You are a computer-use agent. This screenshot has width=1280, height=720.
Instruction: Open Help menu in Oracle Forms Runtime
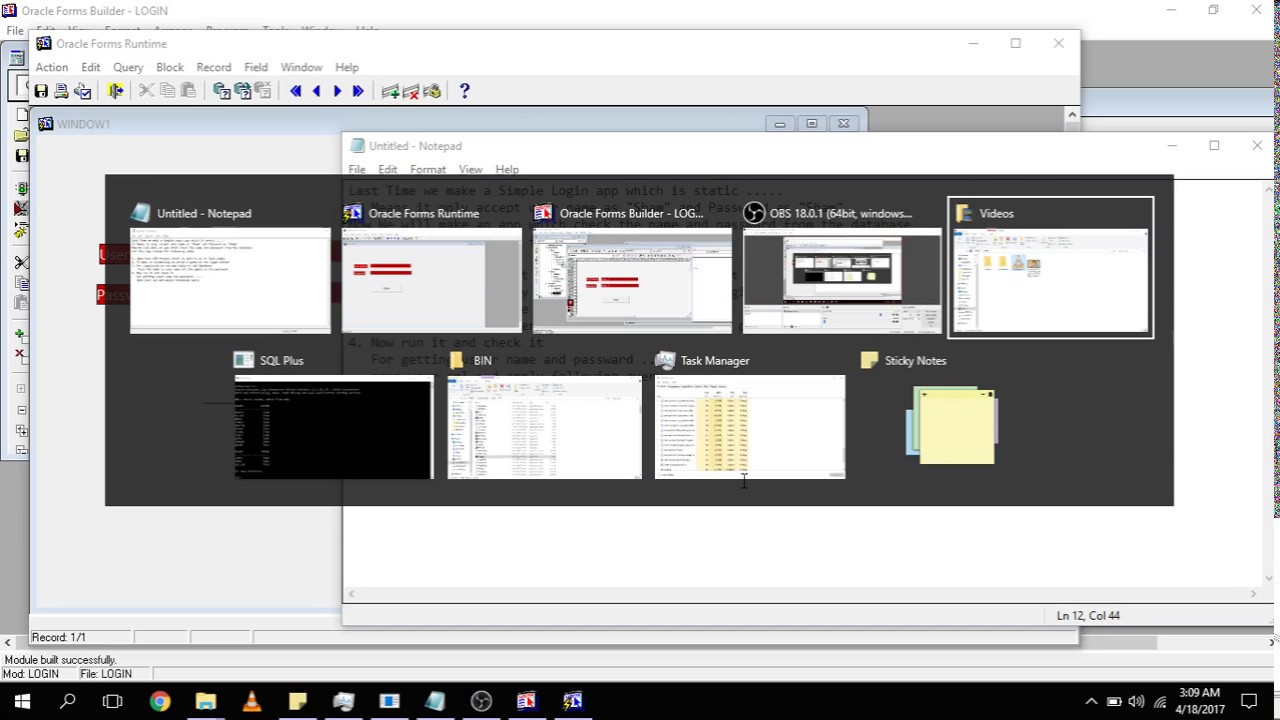coord(347,67)
